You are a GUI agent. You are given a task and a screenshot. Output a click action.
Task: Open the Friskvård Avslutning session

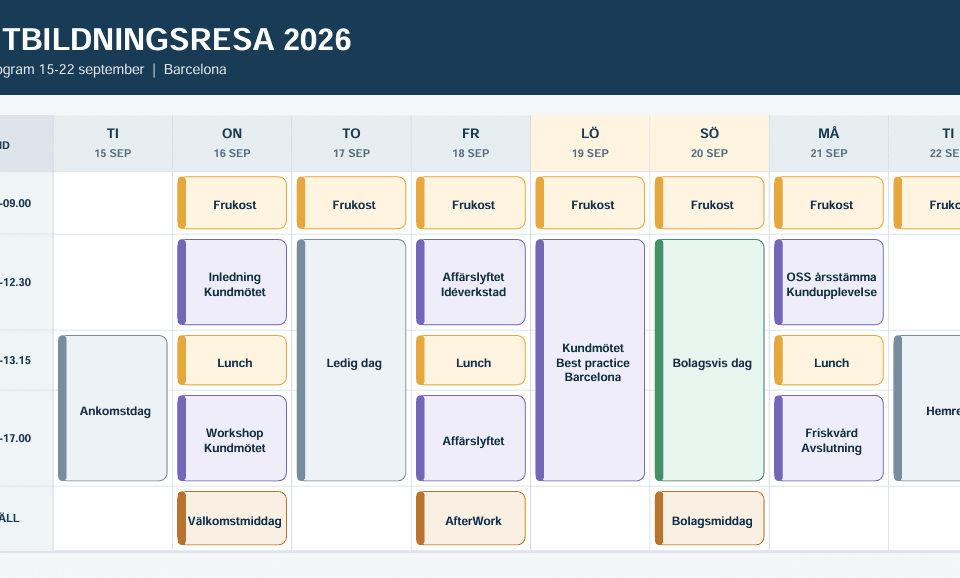pos(829,438)
